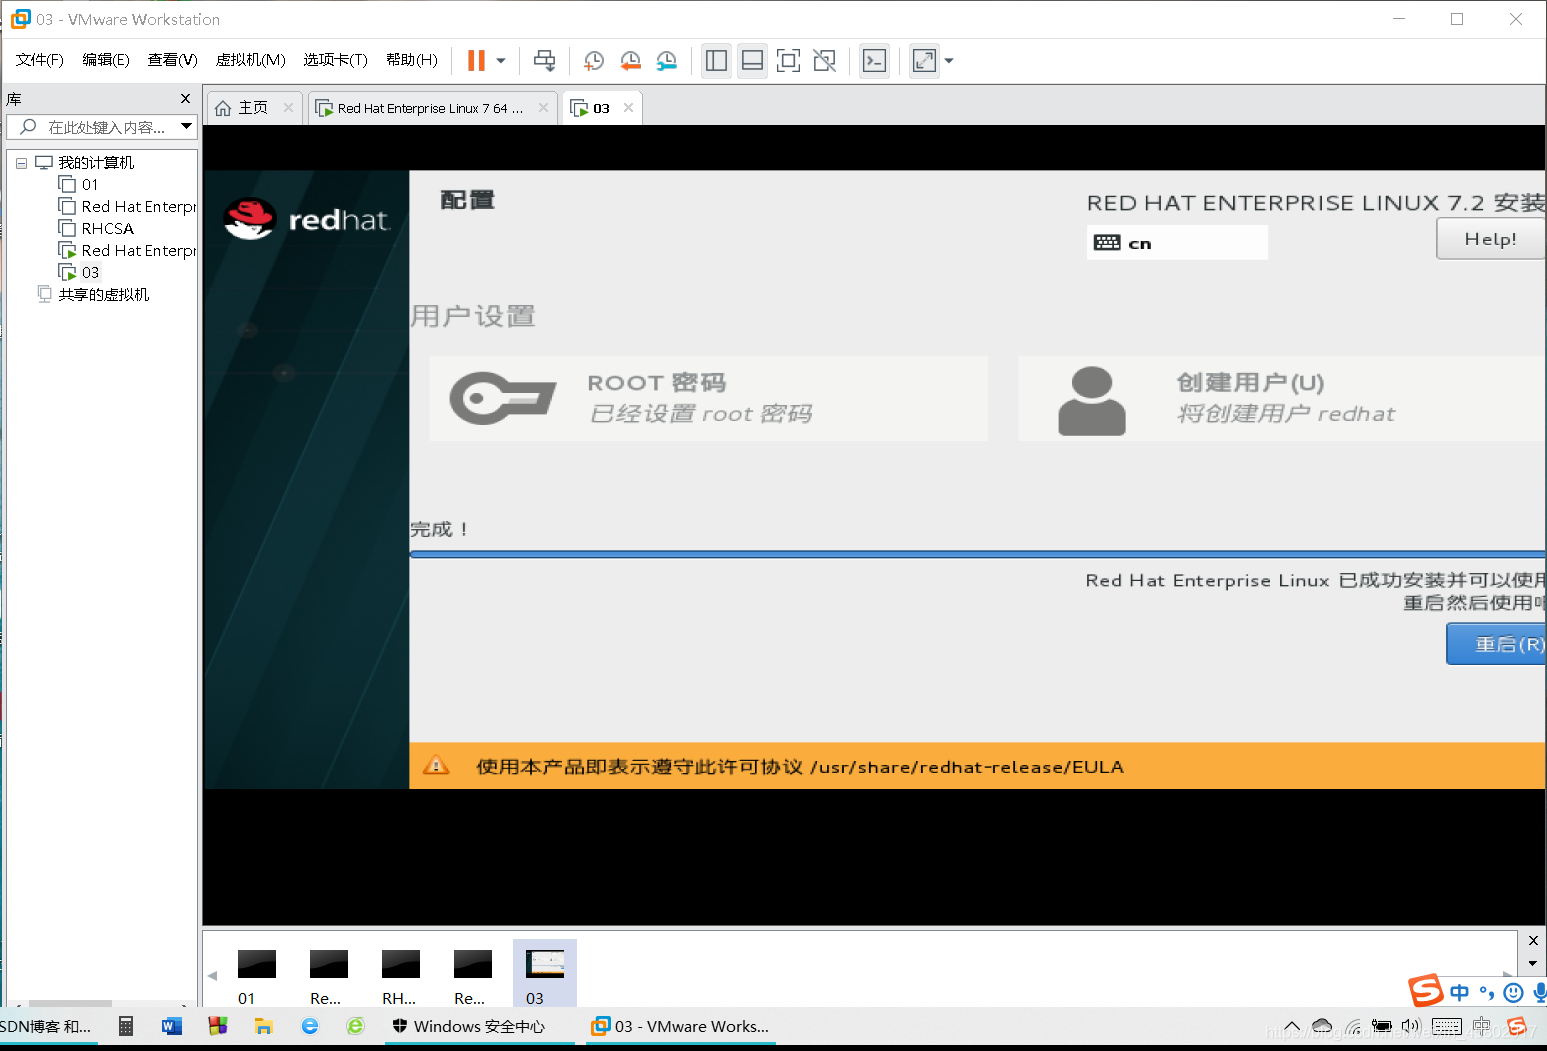Click the Help! button in installer

1490,239
